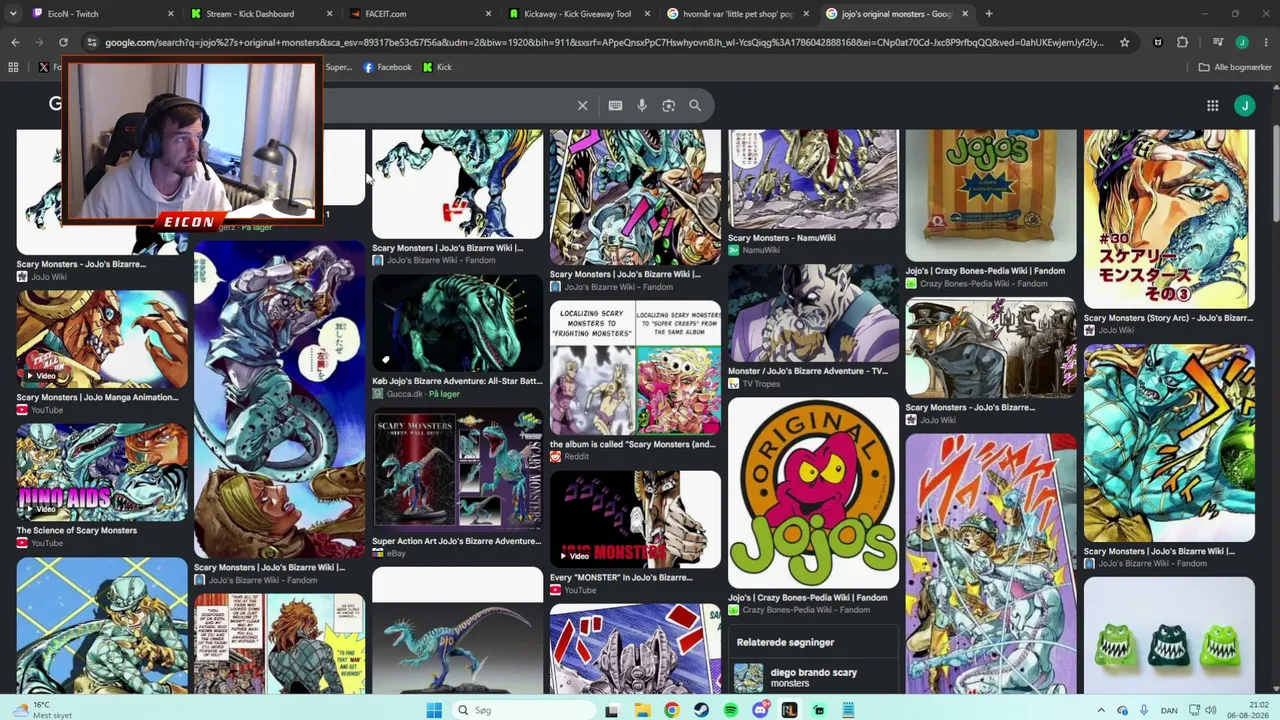Switch to the Stream - Kick Dashboard tab

262,14
